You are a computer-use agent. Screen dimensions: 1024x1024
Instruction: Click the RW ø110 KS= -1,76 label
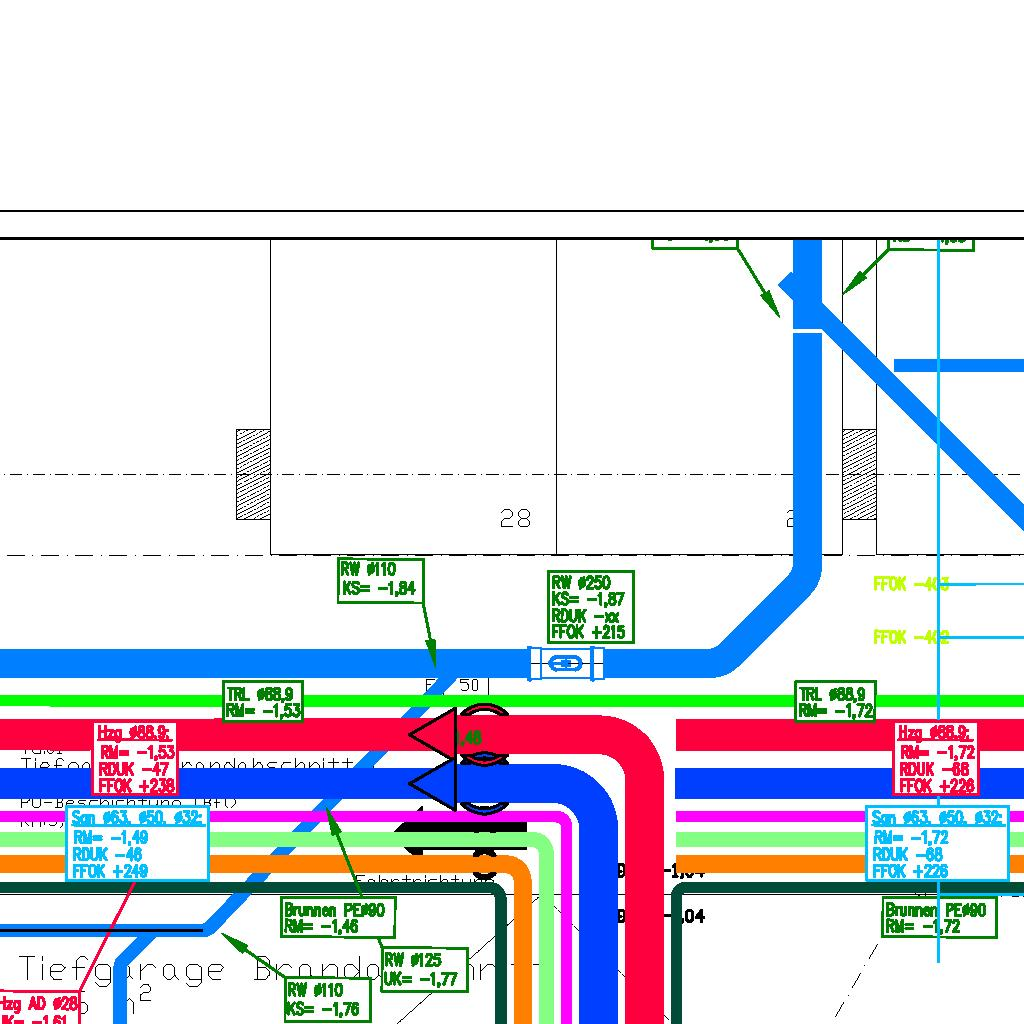point(327,1000)
